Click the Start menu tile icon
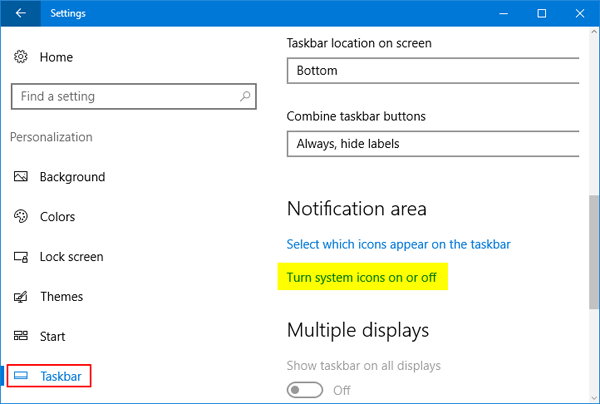 pos(21,337)
